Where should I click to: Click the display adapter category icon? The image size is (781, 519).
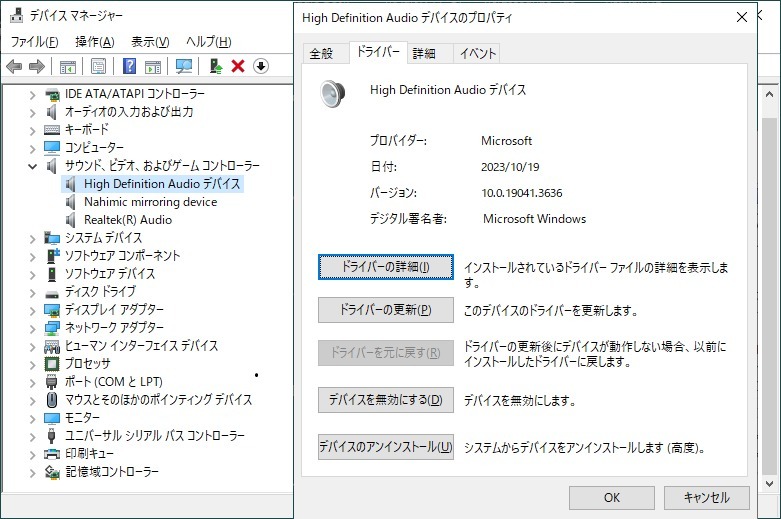[x=52, y=310]
